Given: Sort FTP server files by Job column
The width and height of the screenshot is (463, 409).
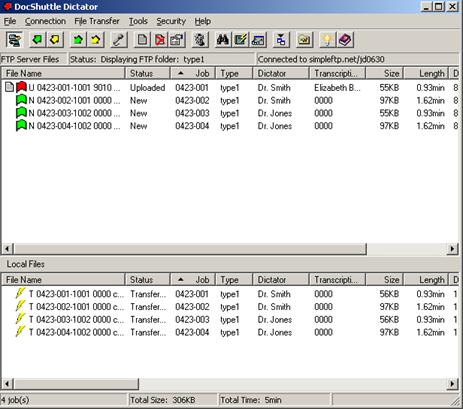Looking at the screenshot, I should (193, 73).
